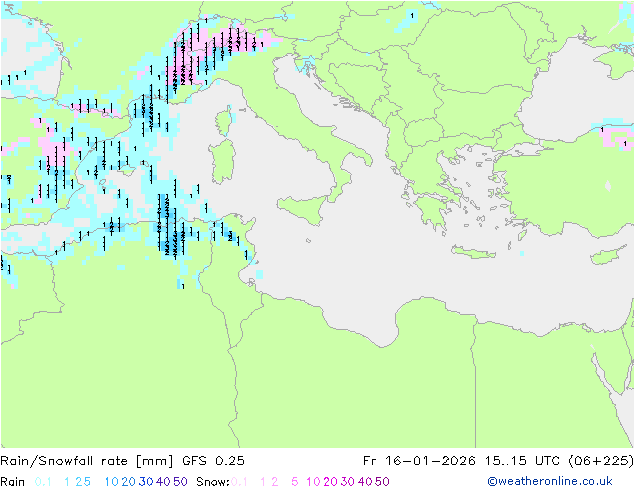634x490 pixels.
Task: Select the Rain 50 legend color value
Action: (x=180, y=482)
